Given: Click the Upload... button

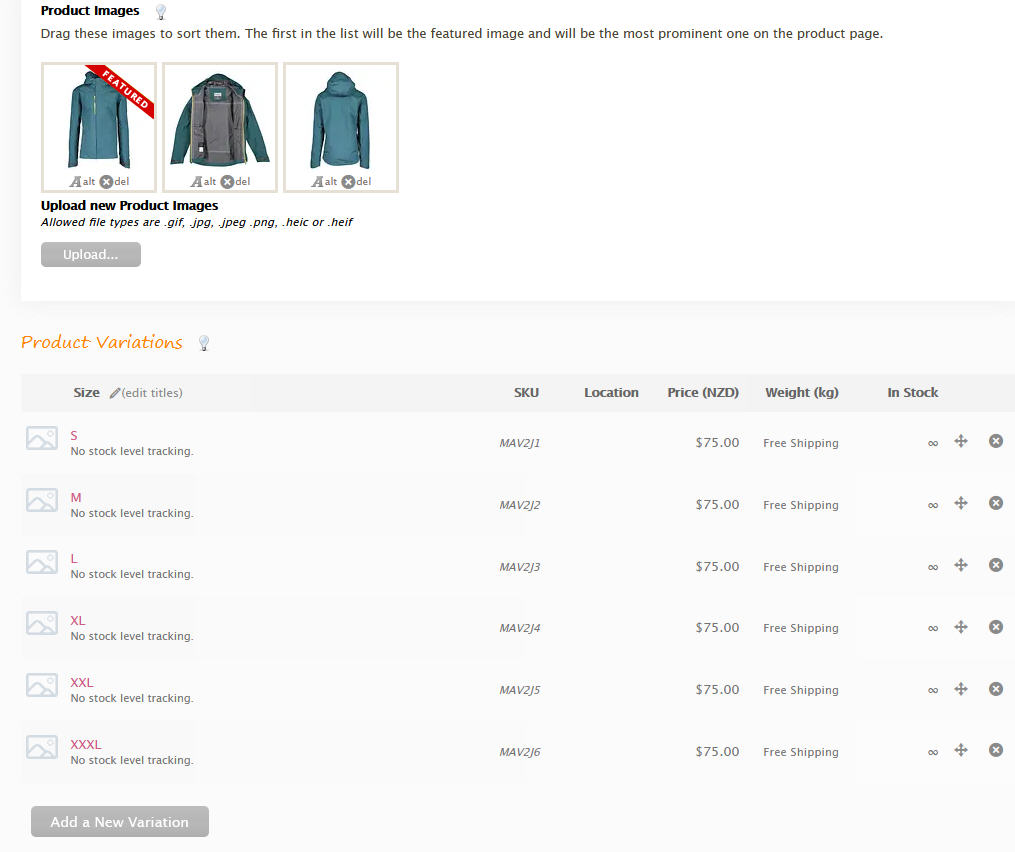Looking at the screenshot, I should tap(91, 254).
